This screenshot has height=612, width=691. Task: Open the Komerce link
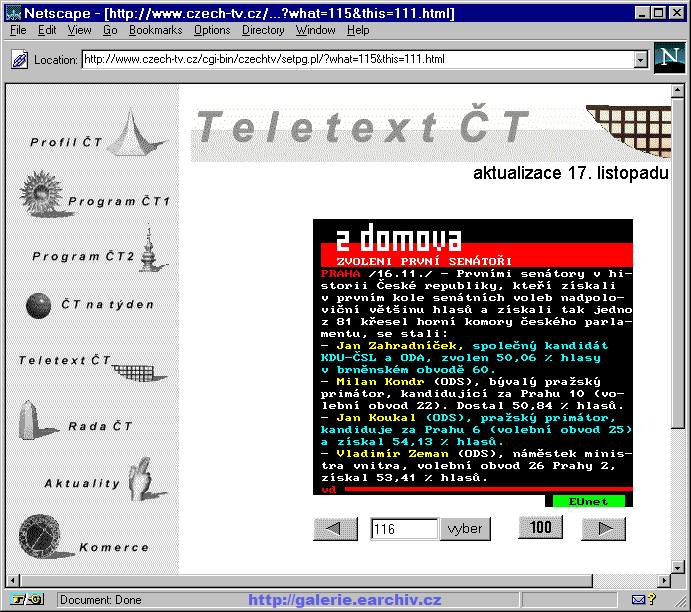tap(114, 547)
